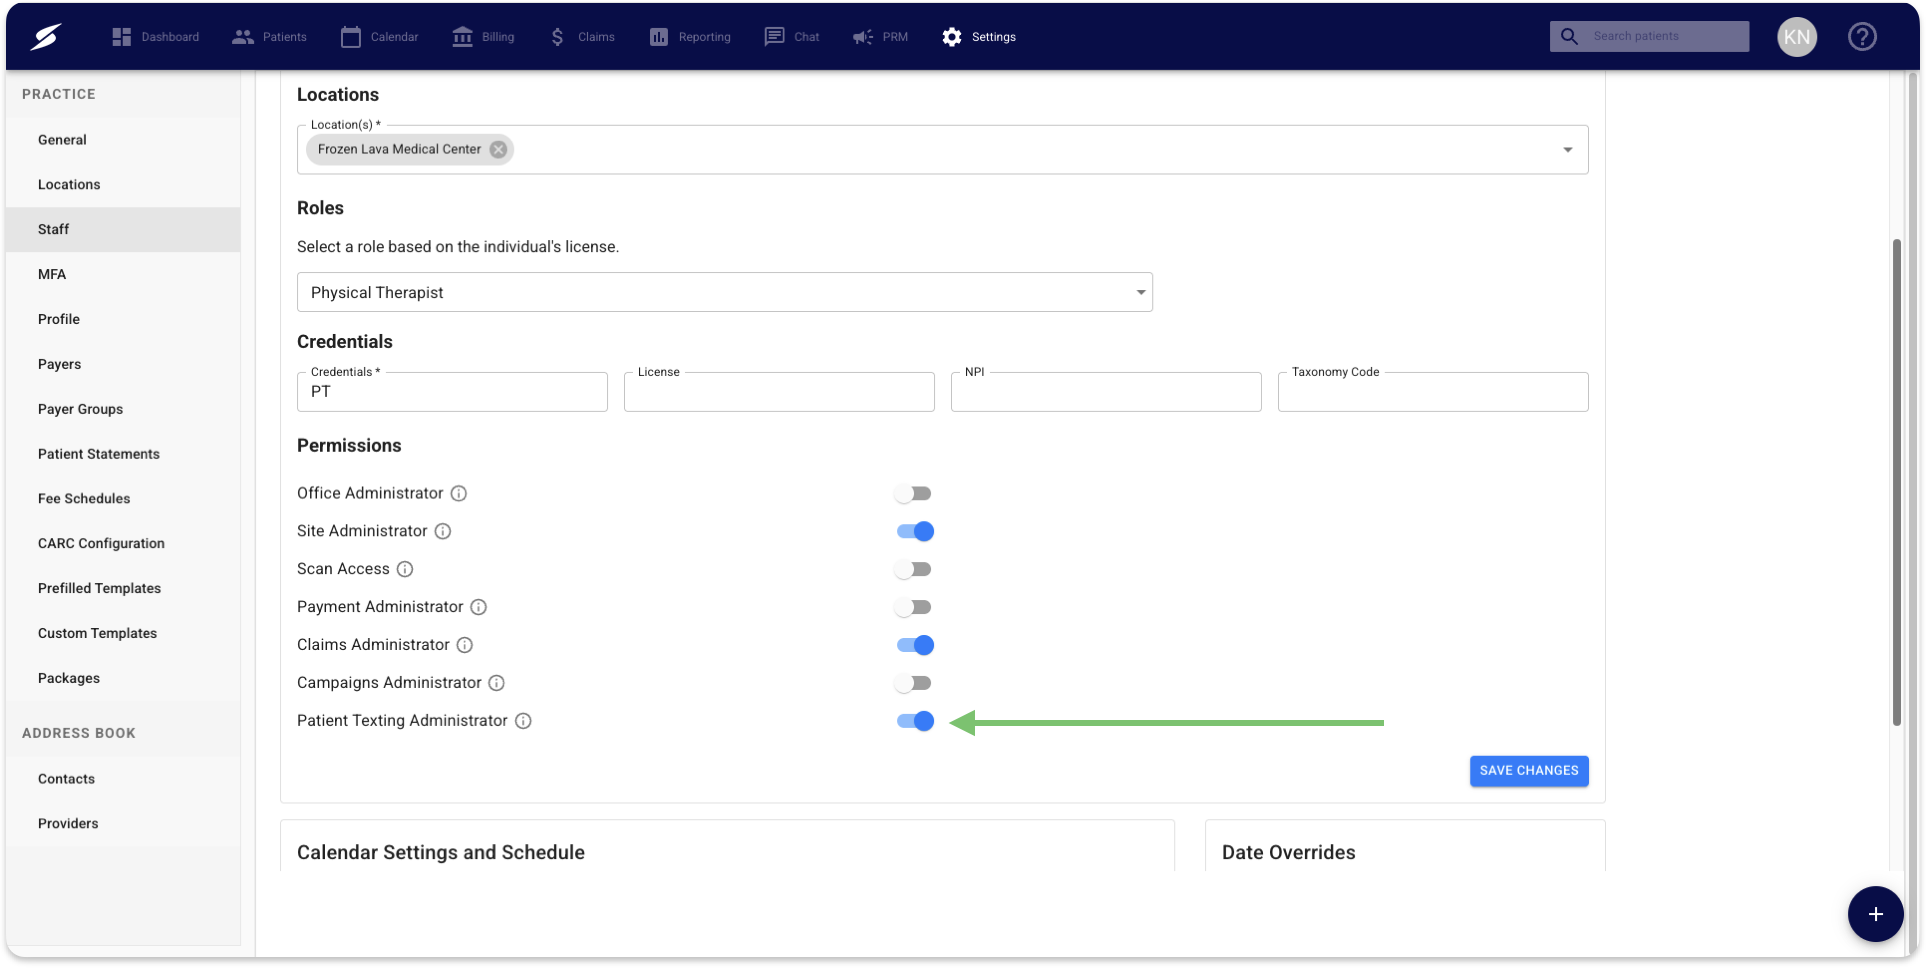
Task: Disable the Claims Administrator toggle
Action: coord(915,645)
